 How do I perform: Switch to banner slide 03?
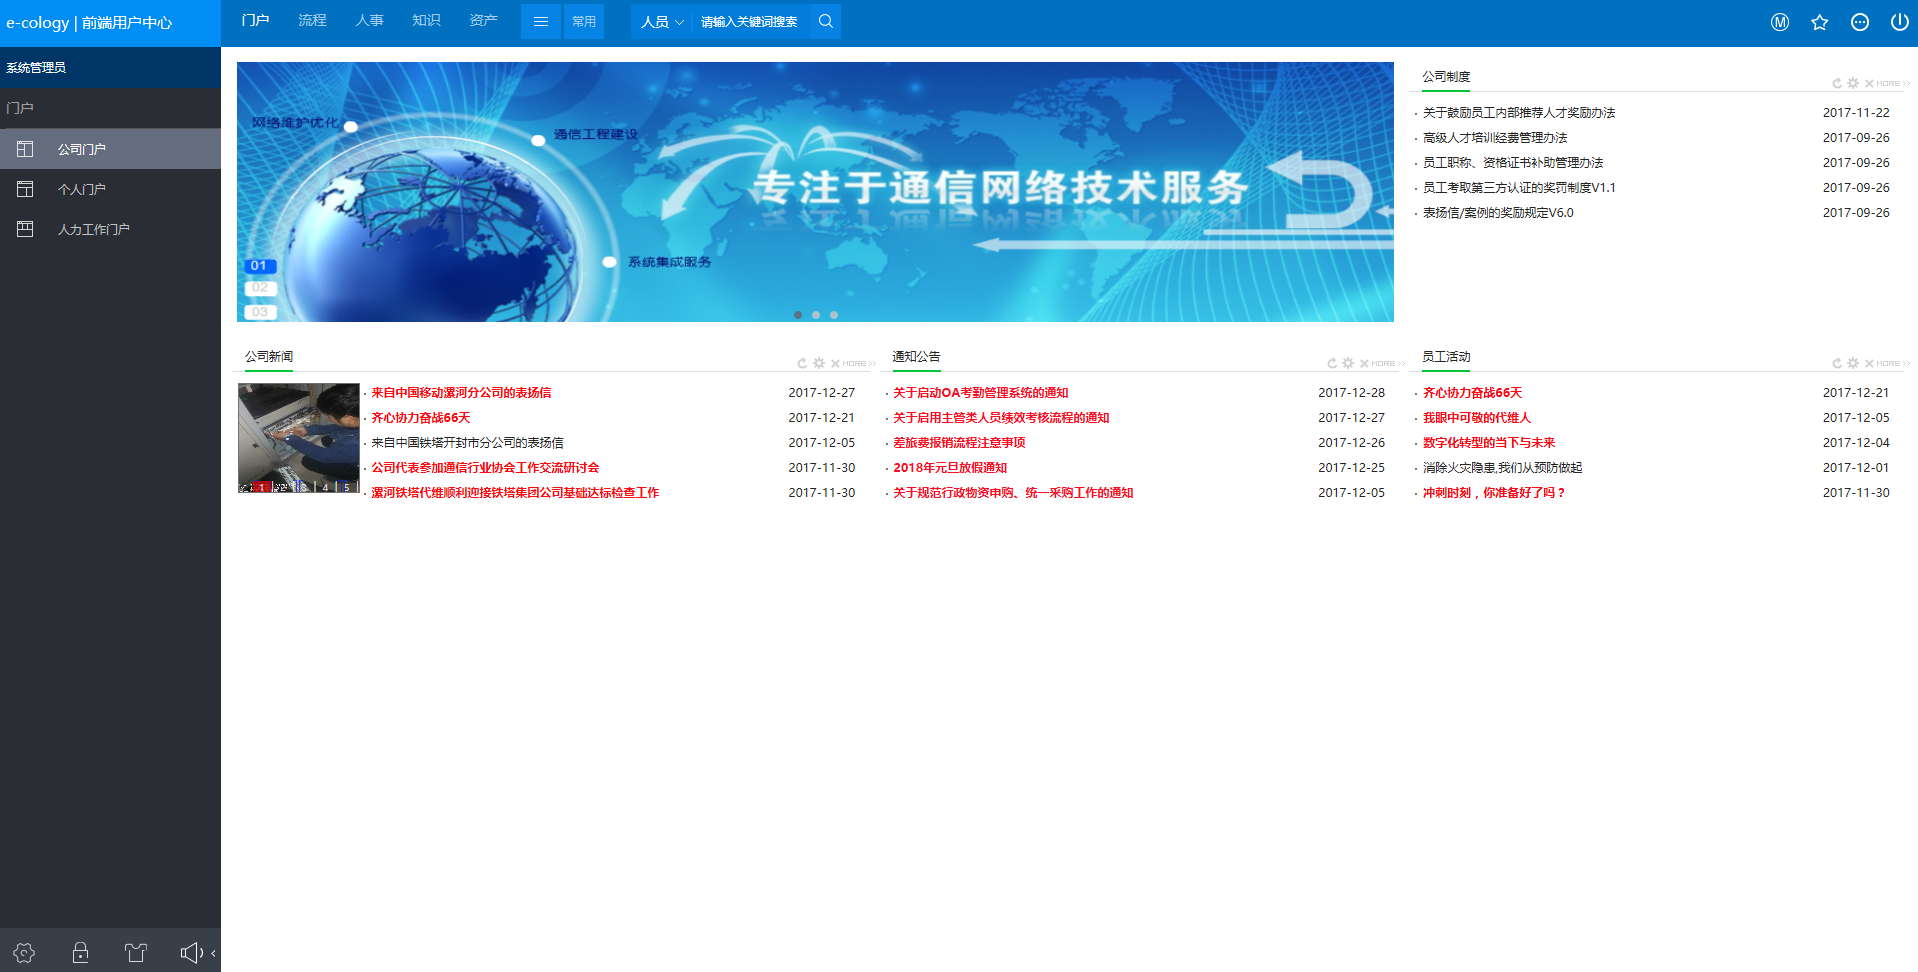[x=260, y=312]
